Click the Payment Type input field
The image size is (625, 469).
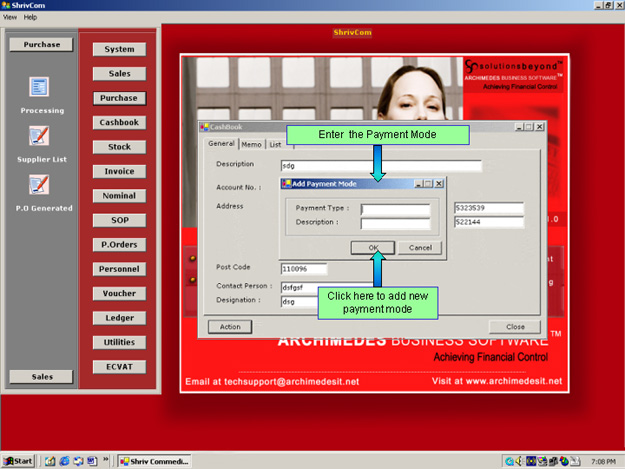point(395,209)
